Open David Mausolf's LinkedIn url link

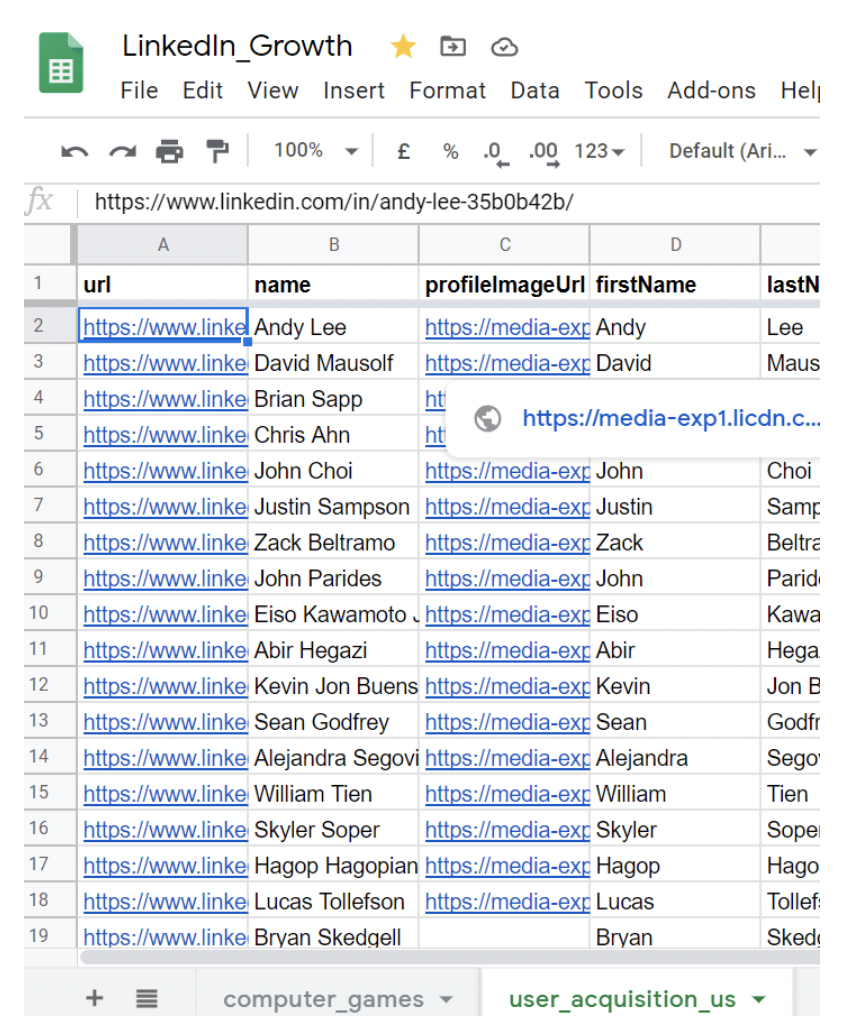165,363
